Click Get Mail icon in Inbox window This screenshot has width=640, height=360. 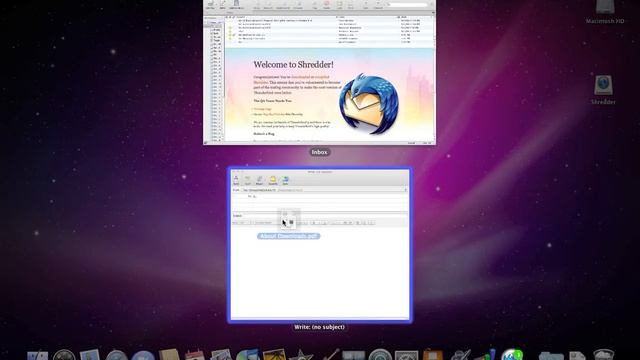210,4
